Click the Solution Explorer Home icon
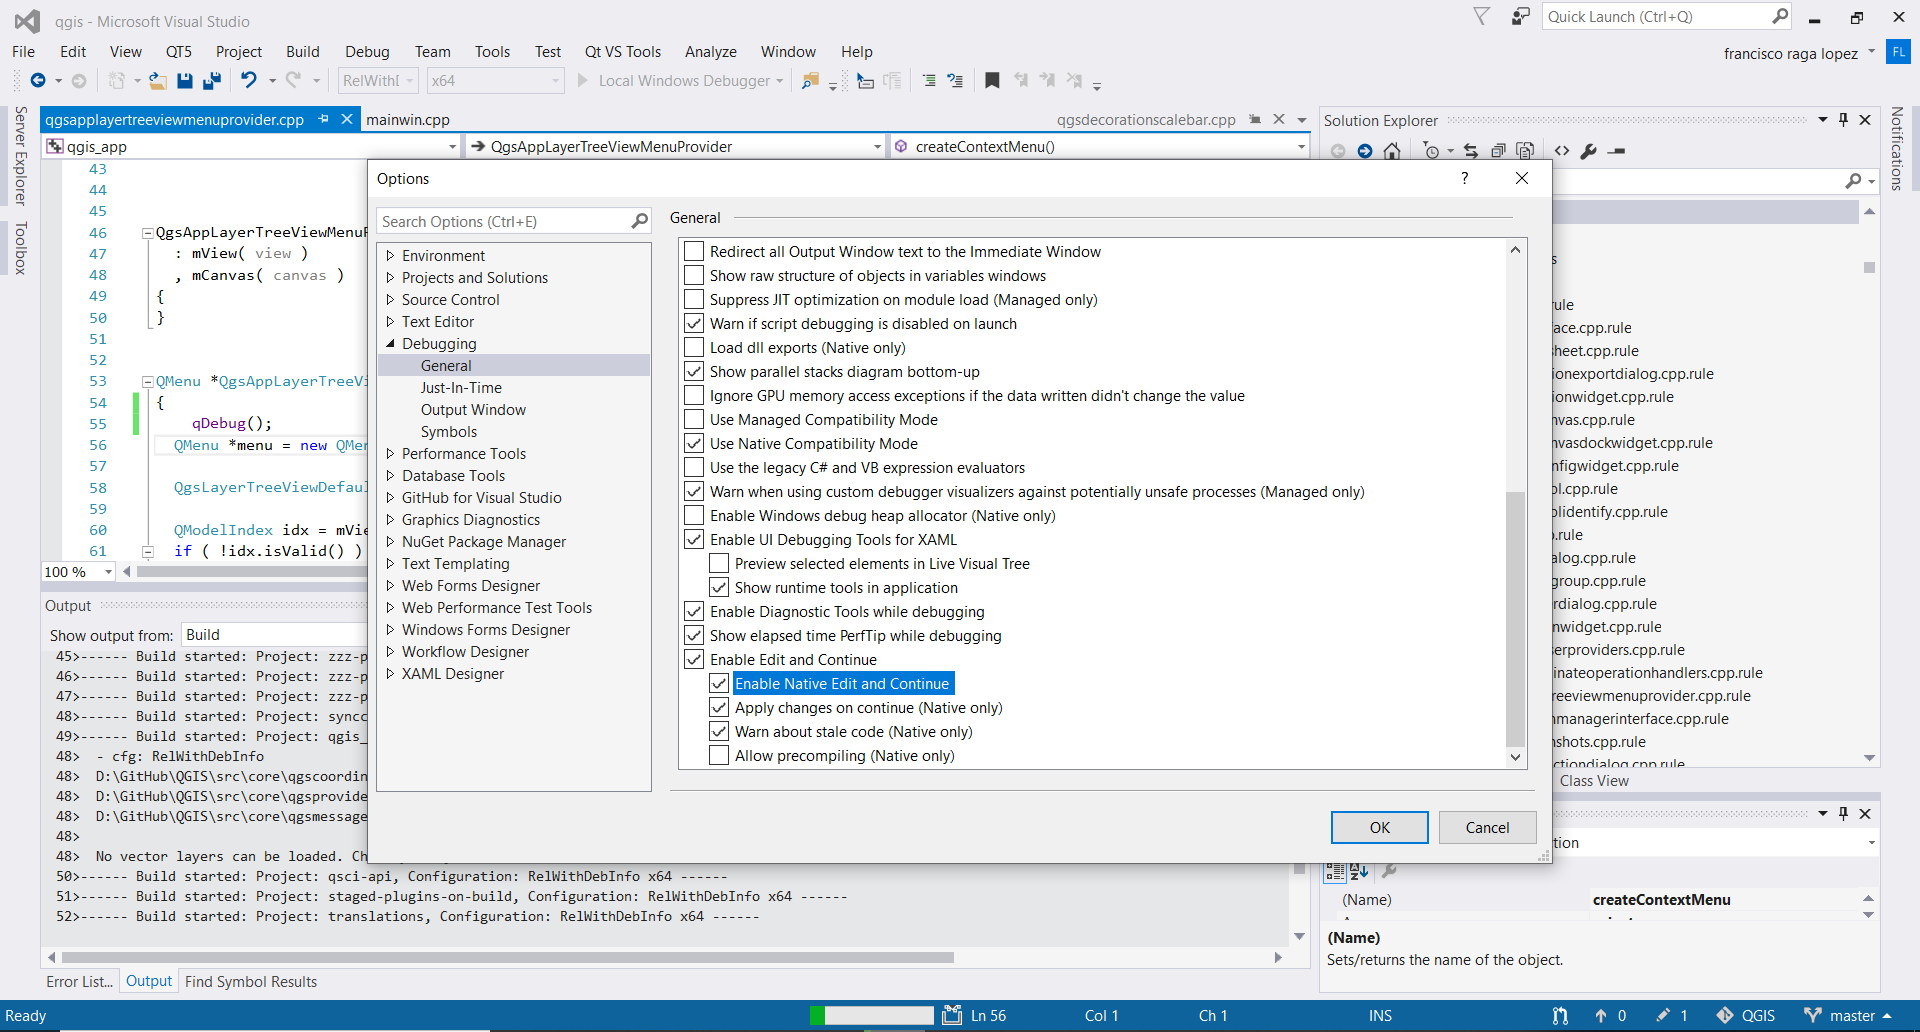Image resolution: width=1920 pixels, height=1032 pixels. pos(1392,151)
